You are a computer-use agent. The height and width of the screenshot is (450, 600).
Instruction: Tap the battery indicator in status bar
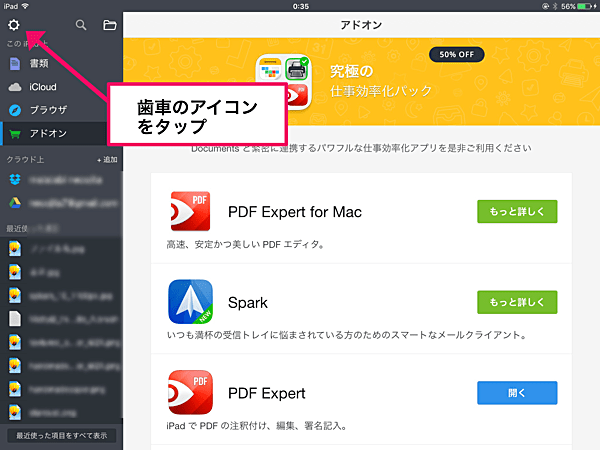[x=586, y=6]
